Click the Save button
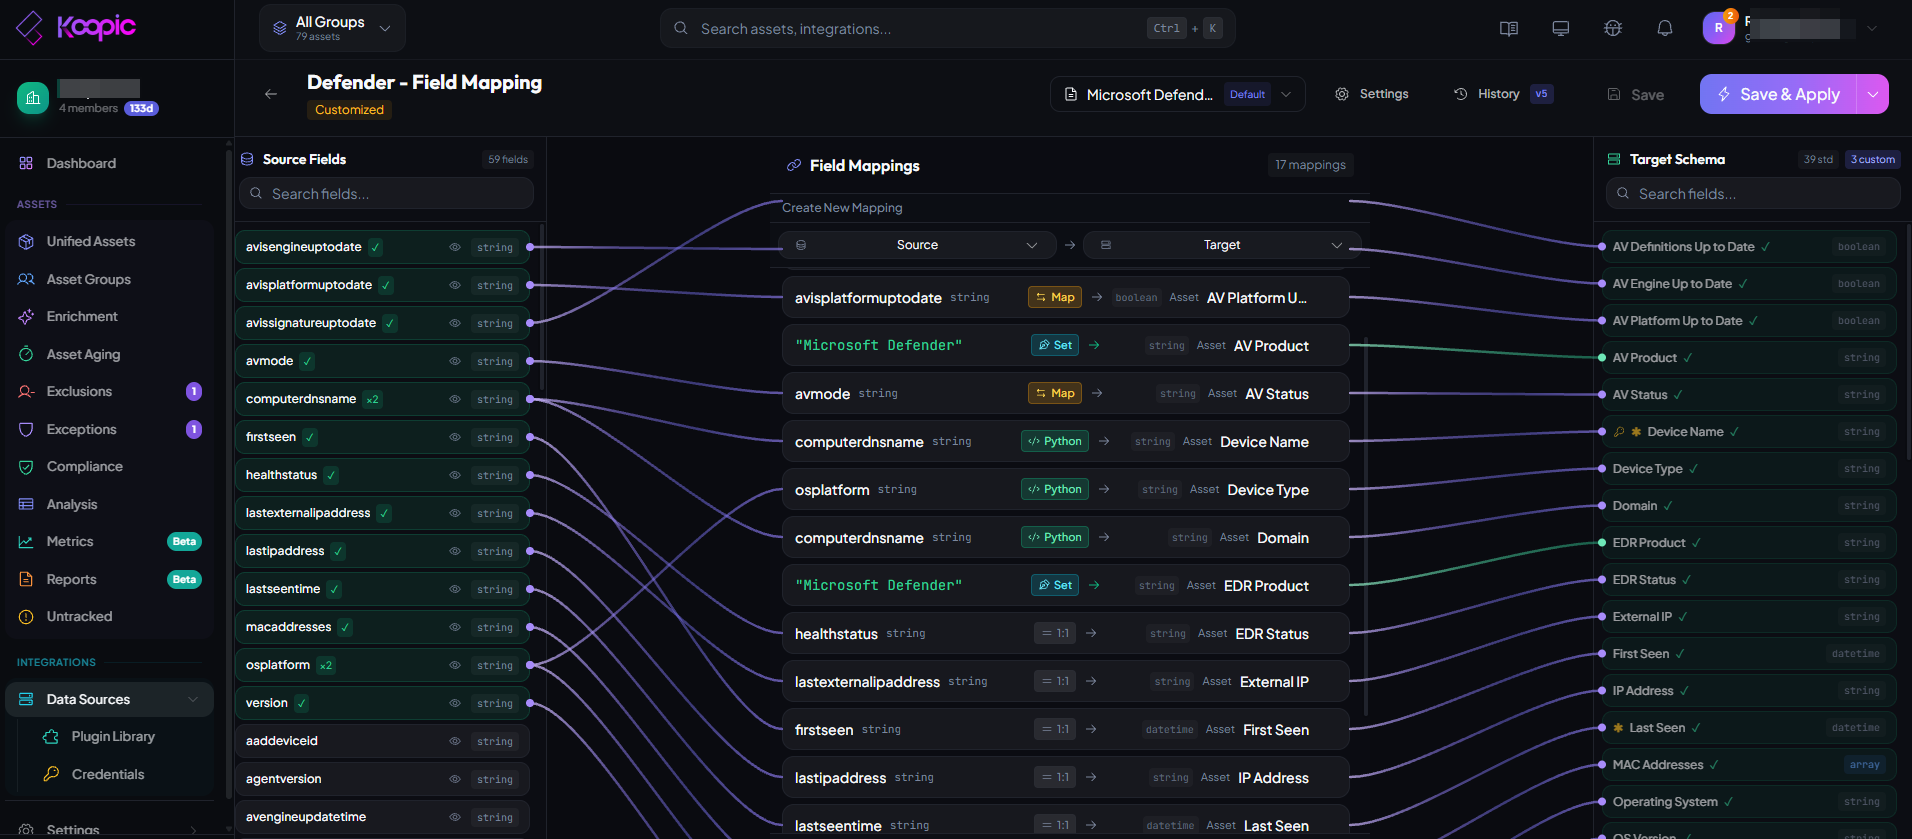 pyautogui.click(x=1636, y=94)
